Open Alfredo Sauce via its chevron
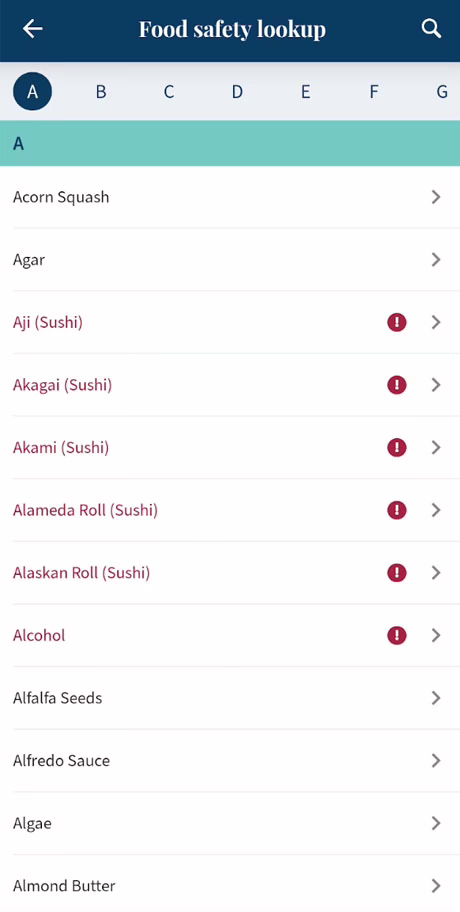Image resolution: width=460 pixels, height=912 pixels. (x=436, y=761)
